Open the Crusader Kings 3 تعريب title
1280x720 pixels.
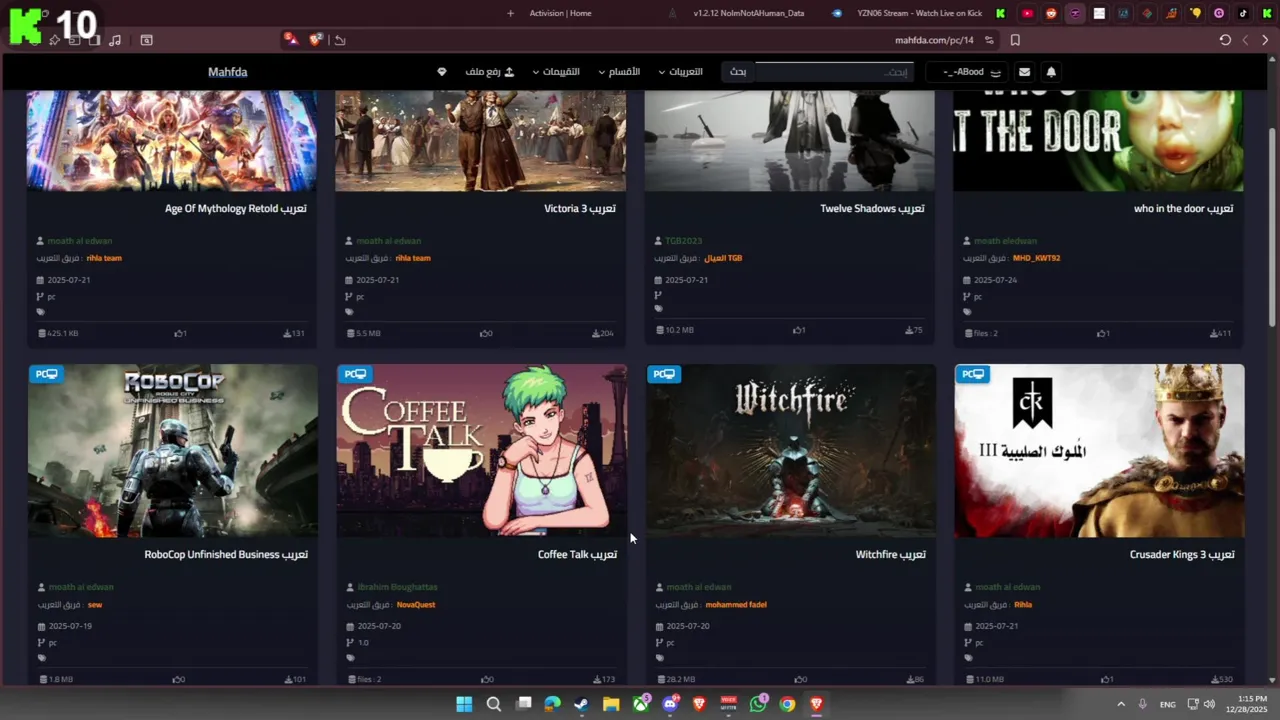[x=1182, y=555]
